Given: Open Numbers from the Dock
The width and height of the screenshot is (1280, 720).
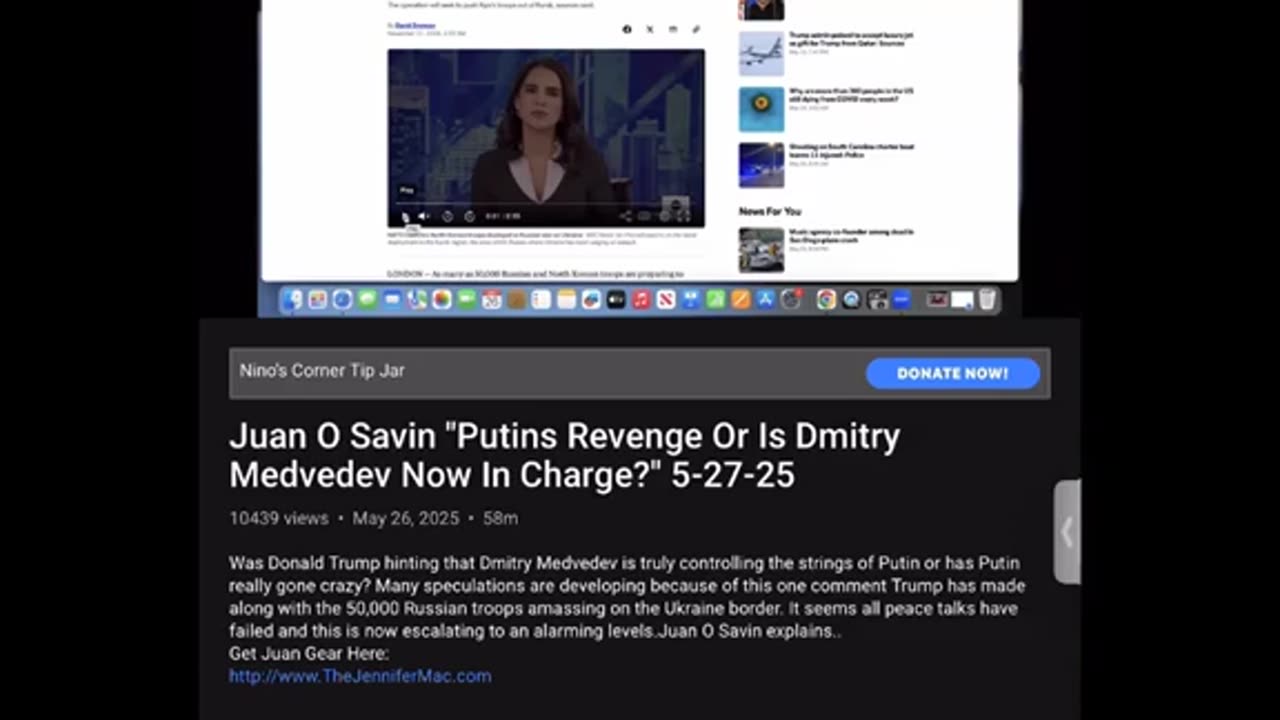Looking at the screenshot, I should pos(716,299).
